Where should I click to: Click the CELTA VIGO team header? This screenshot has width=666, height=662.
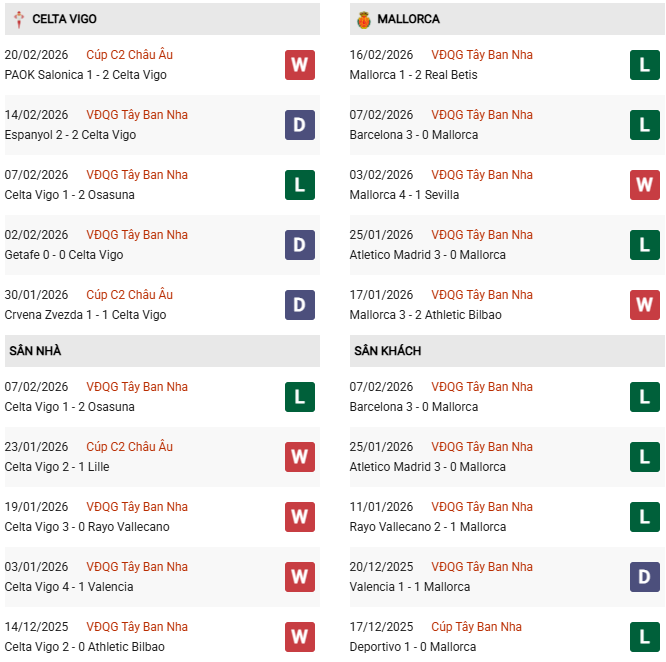pos(64,19)
